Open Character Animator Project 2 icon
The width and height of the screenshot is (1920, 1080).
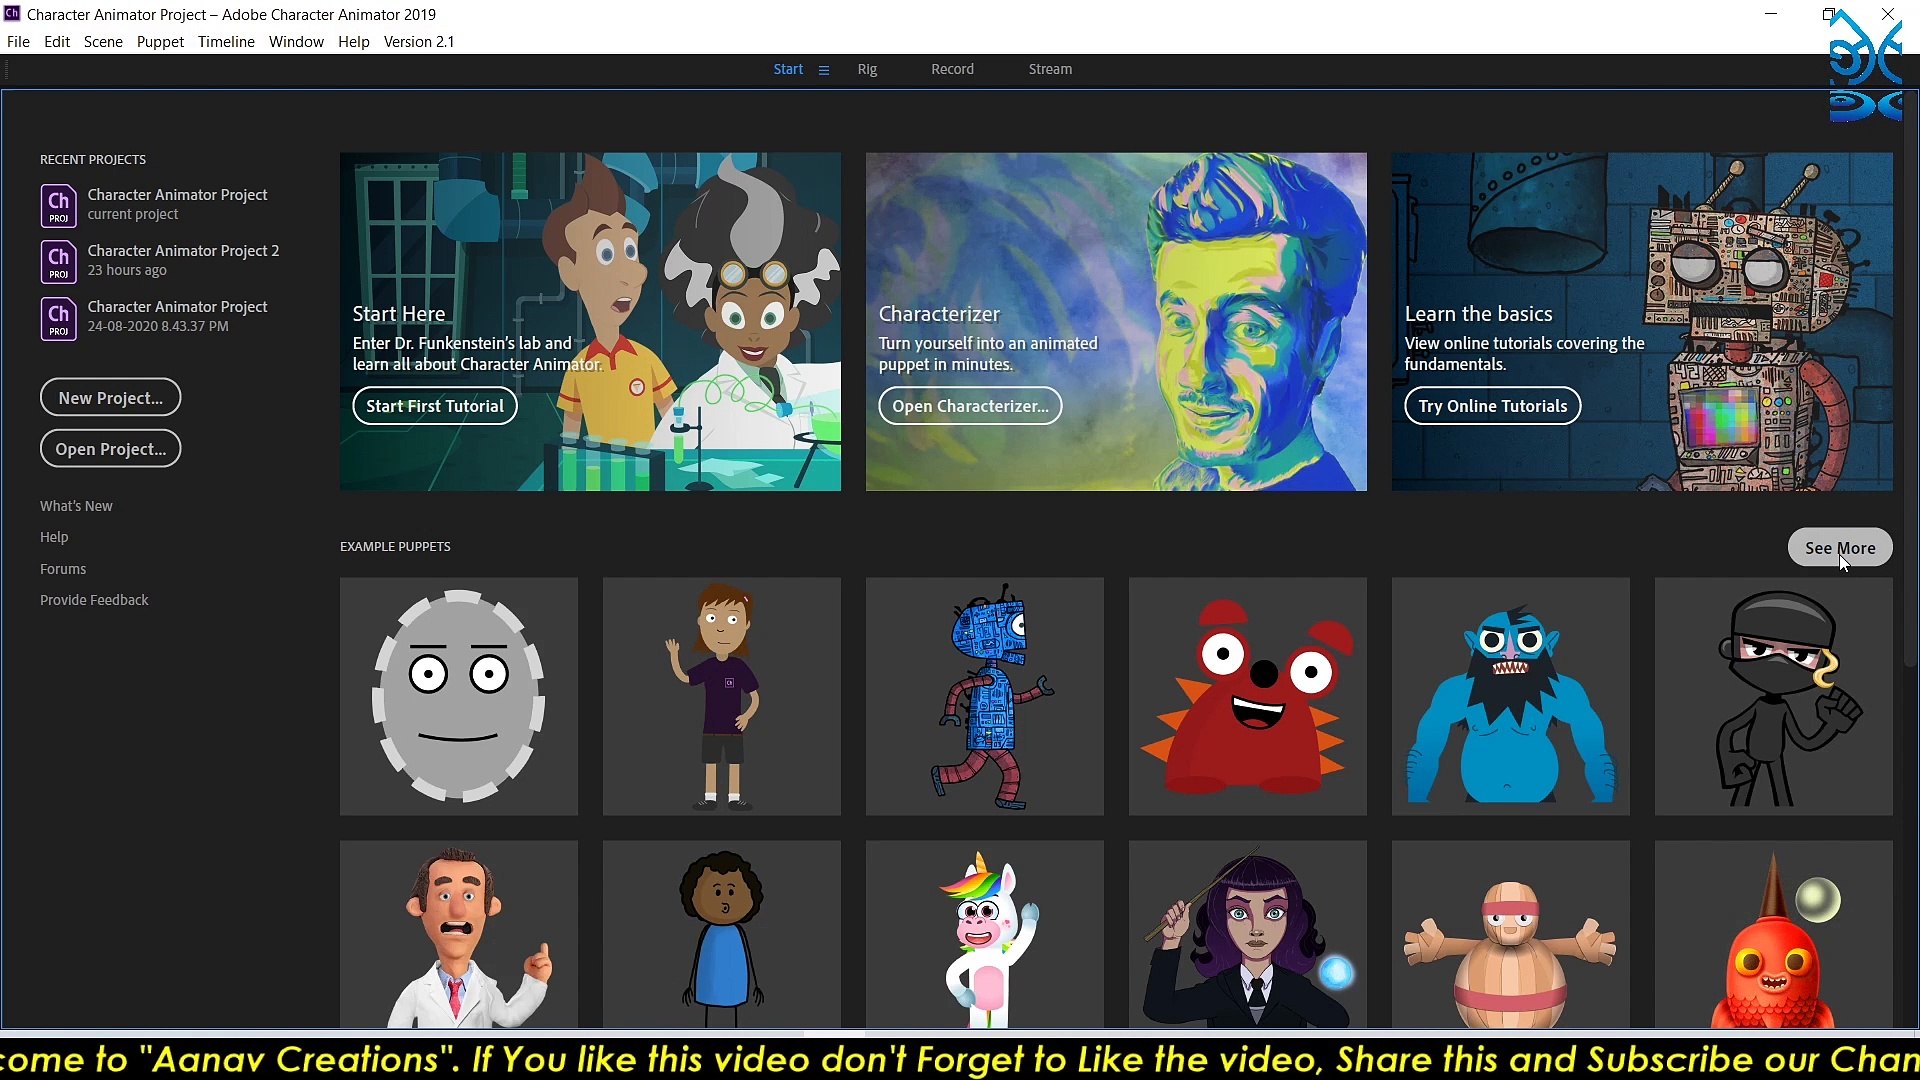coord(58,261)
